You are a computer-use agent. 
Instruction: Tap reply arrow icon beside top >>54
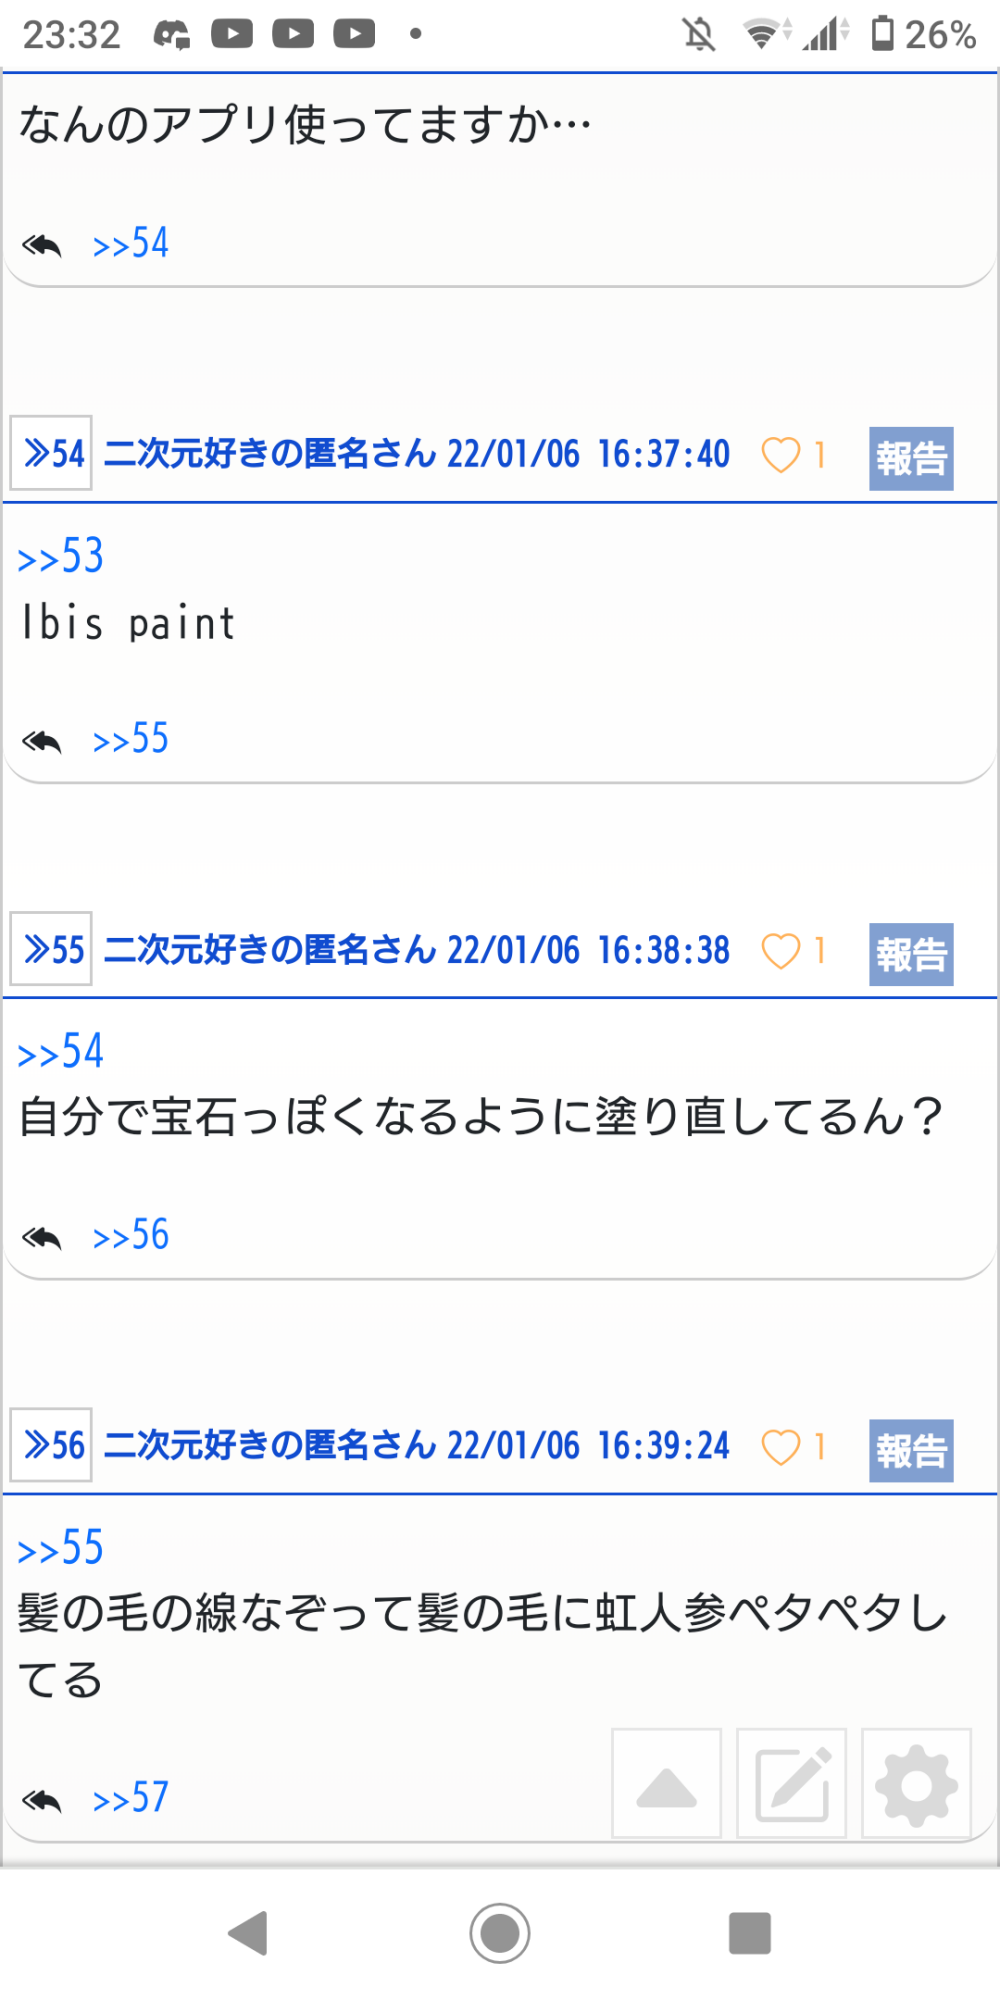(42, 245)
